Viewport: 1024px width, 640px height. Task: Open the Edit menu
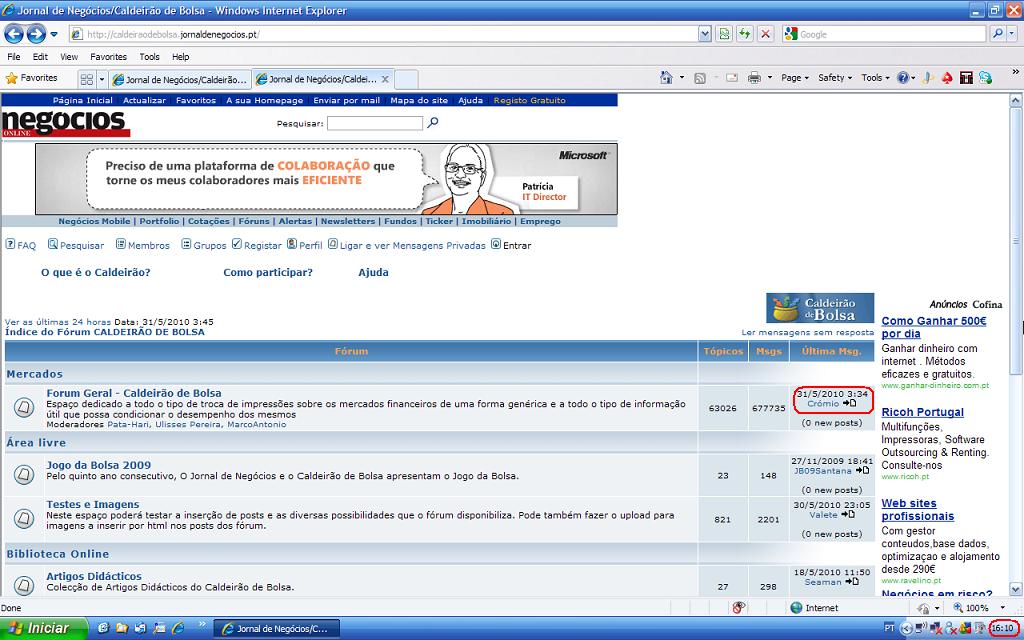tap(40, 57)
